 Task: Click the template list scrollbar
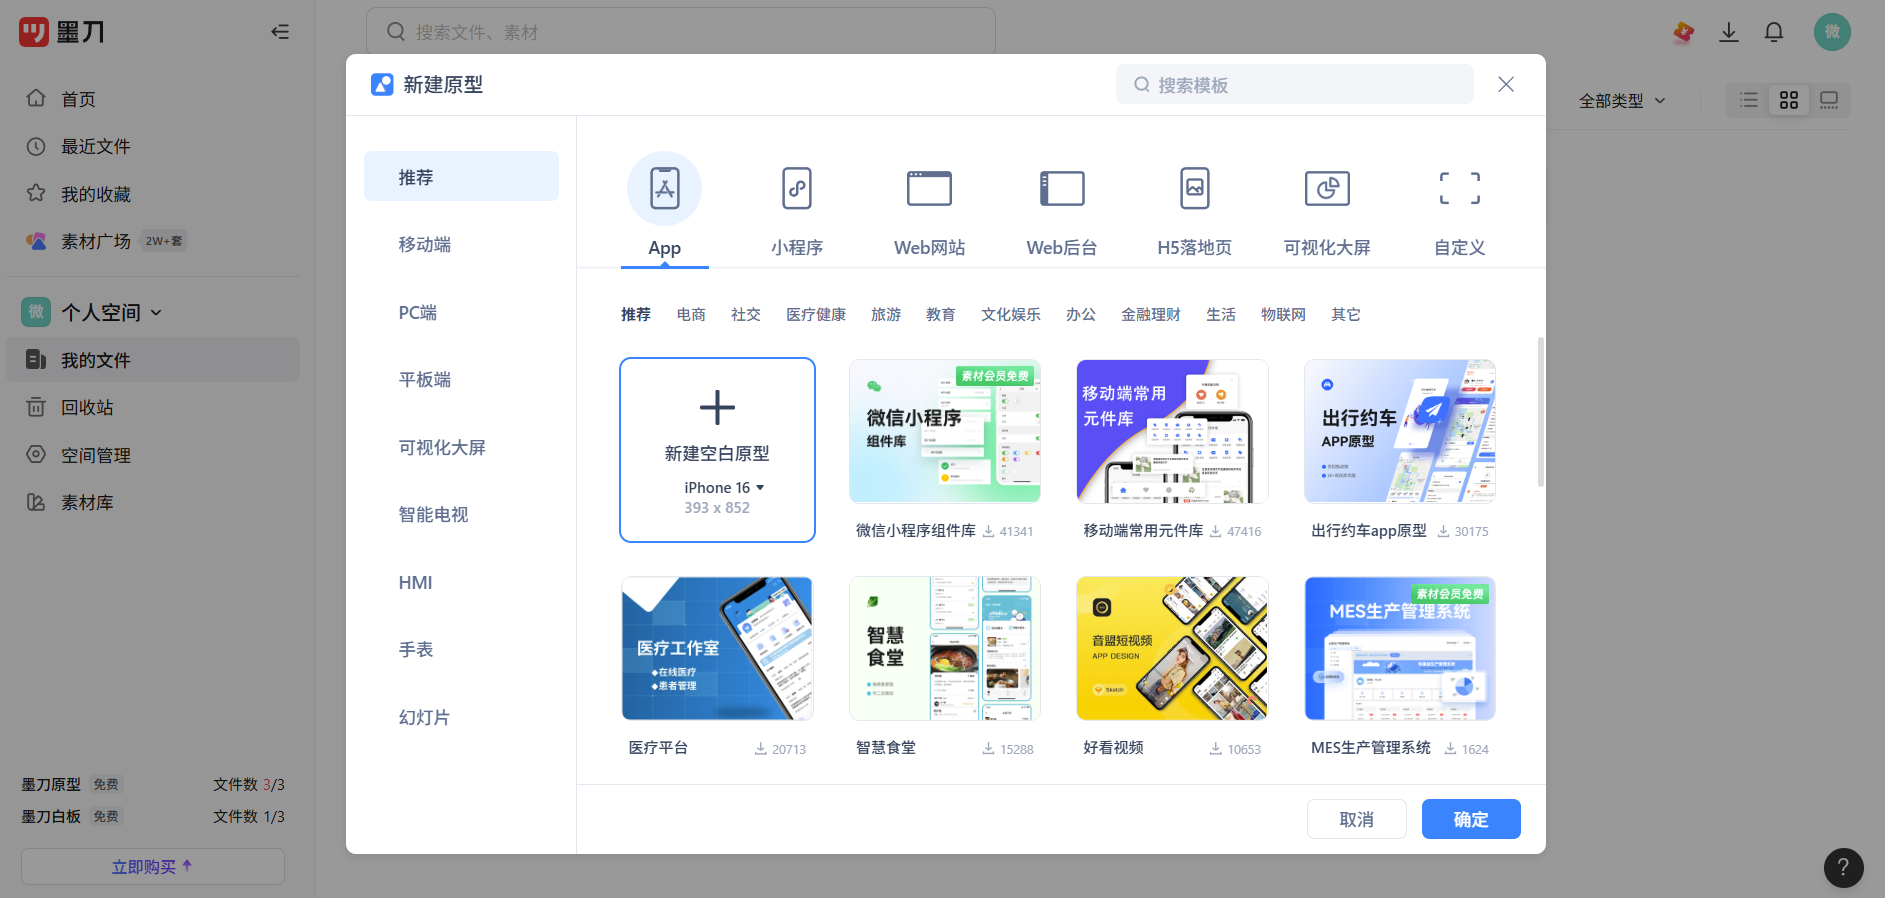pyautogui.click(x=1540, y=412)
